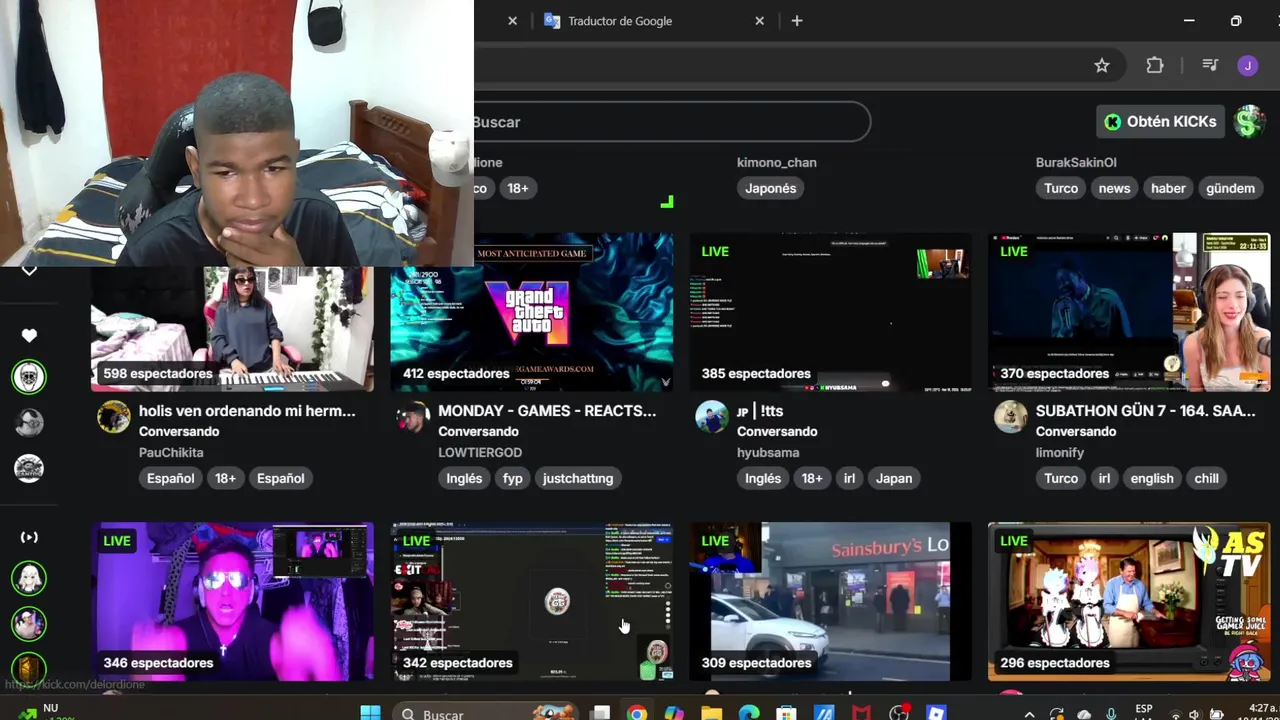The height and width of the screenshot is (720, 1280).
Task: Select the news tag under BurakSakinOl
Action: (1114, 188)
